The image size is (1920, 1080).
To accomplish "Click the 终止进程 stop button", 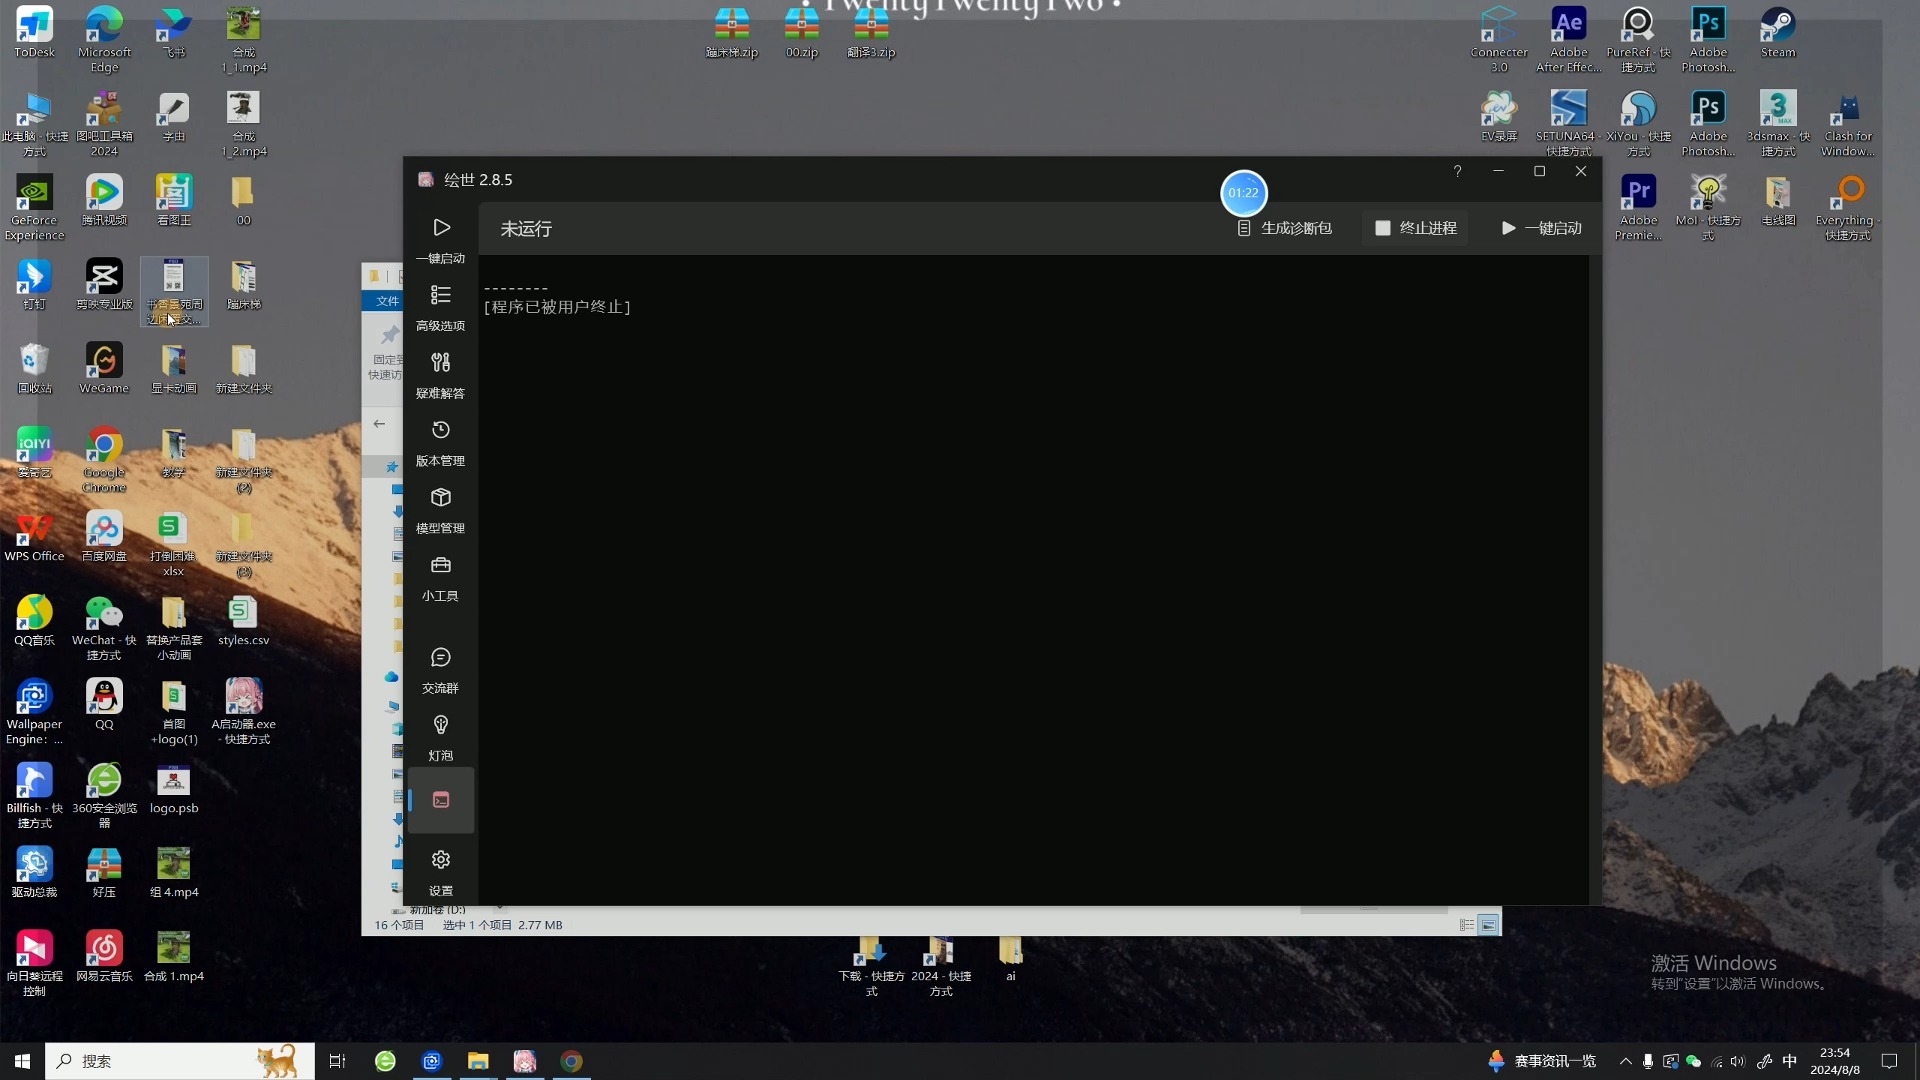I will [1416, 228].
